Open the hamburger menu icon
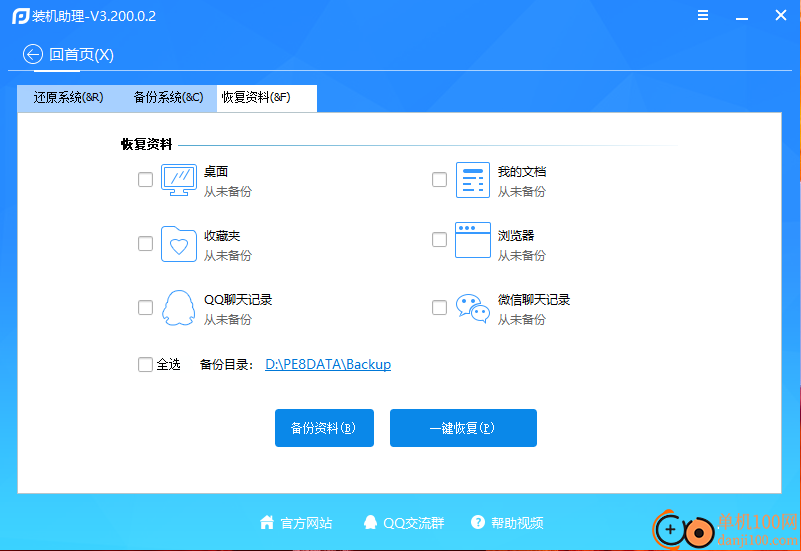 pyautogui.click(x=703, y=15)
